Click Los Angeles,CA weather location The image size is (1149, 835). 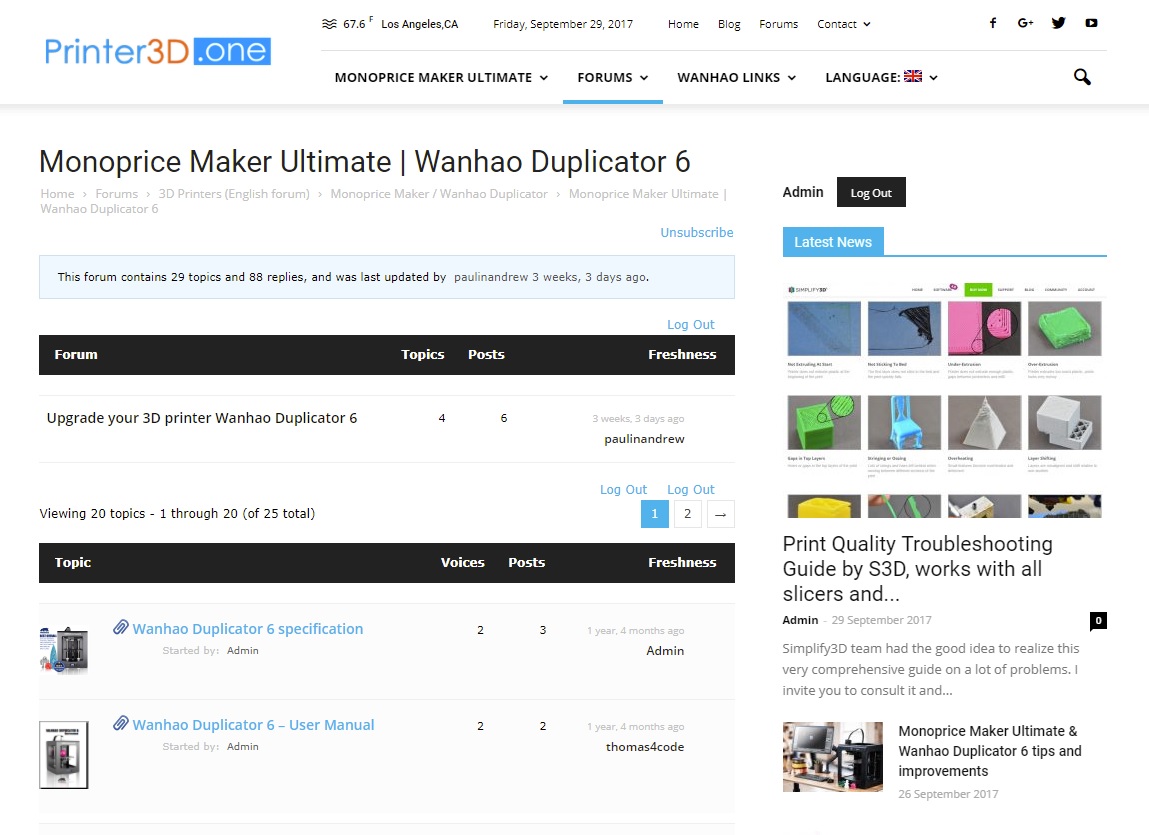(420, 24)
